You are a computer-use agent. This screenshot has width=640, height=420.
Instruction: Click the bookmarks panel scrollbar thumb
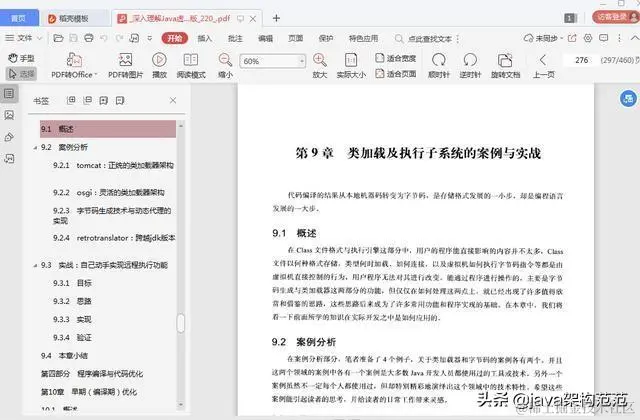(180, 323)
